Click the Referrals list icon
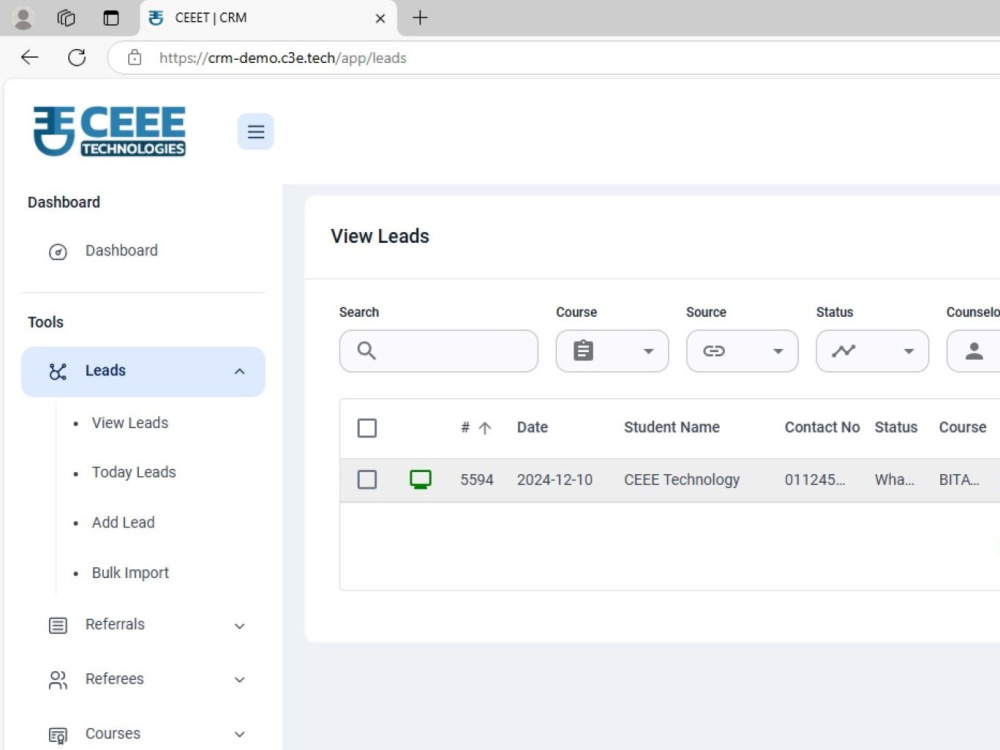 click(57, 626)
